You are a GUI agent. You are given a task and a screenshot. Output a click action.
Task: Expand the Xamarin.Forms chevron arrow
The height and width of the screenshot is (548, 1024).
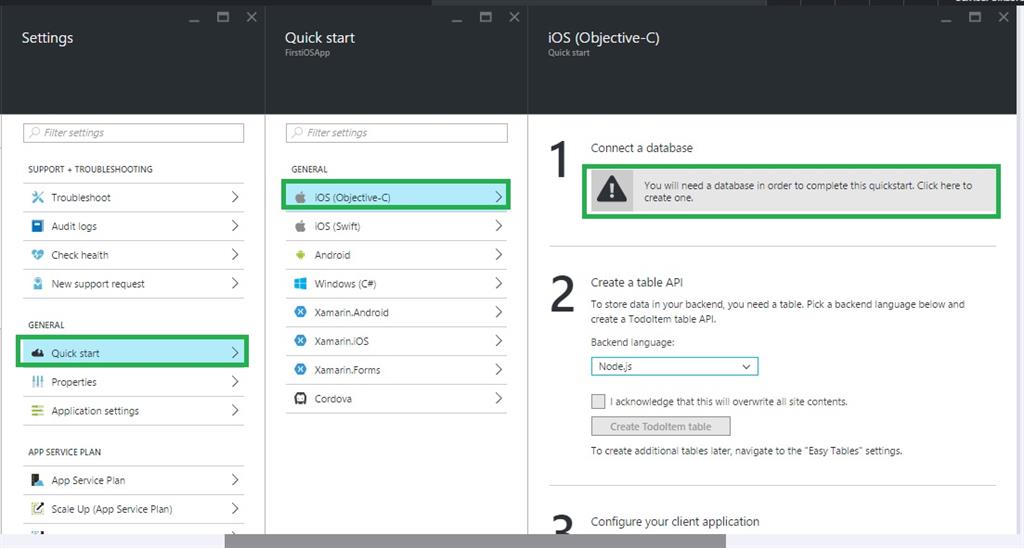pyautogui.click(x=498, y=370)
